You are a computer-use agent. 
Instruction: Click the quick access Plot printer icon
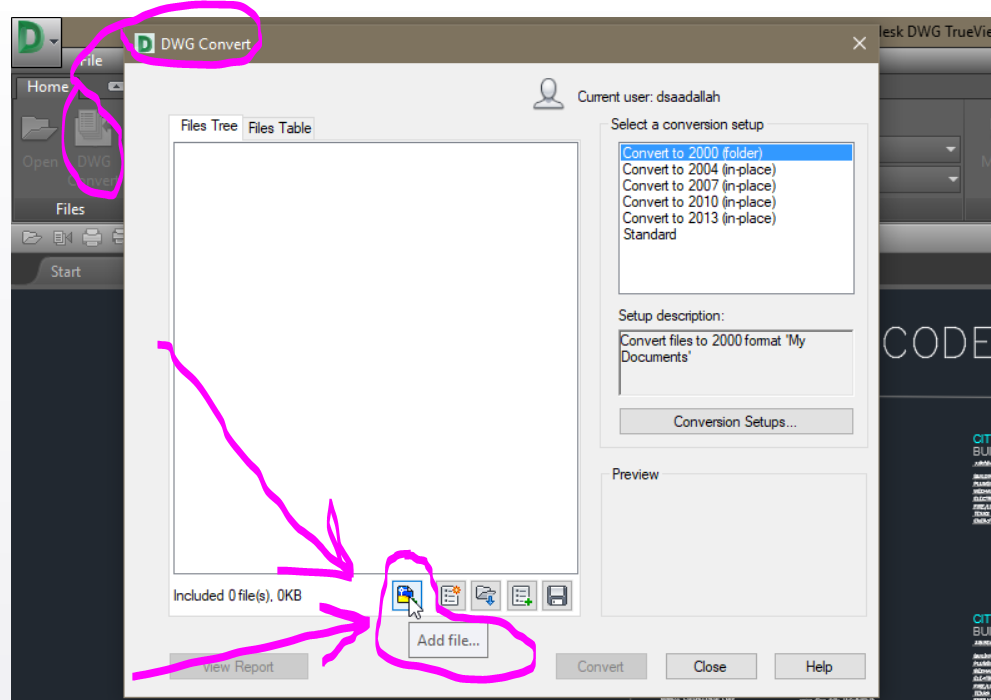[92, 238]
